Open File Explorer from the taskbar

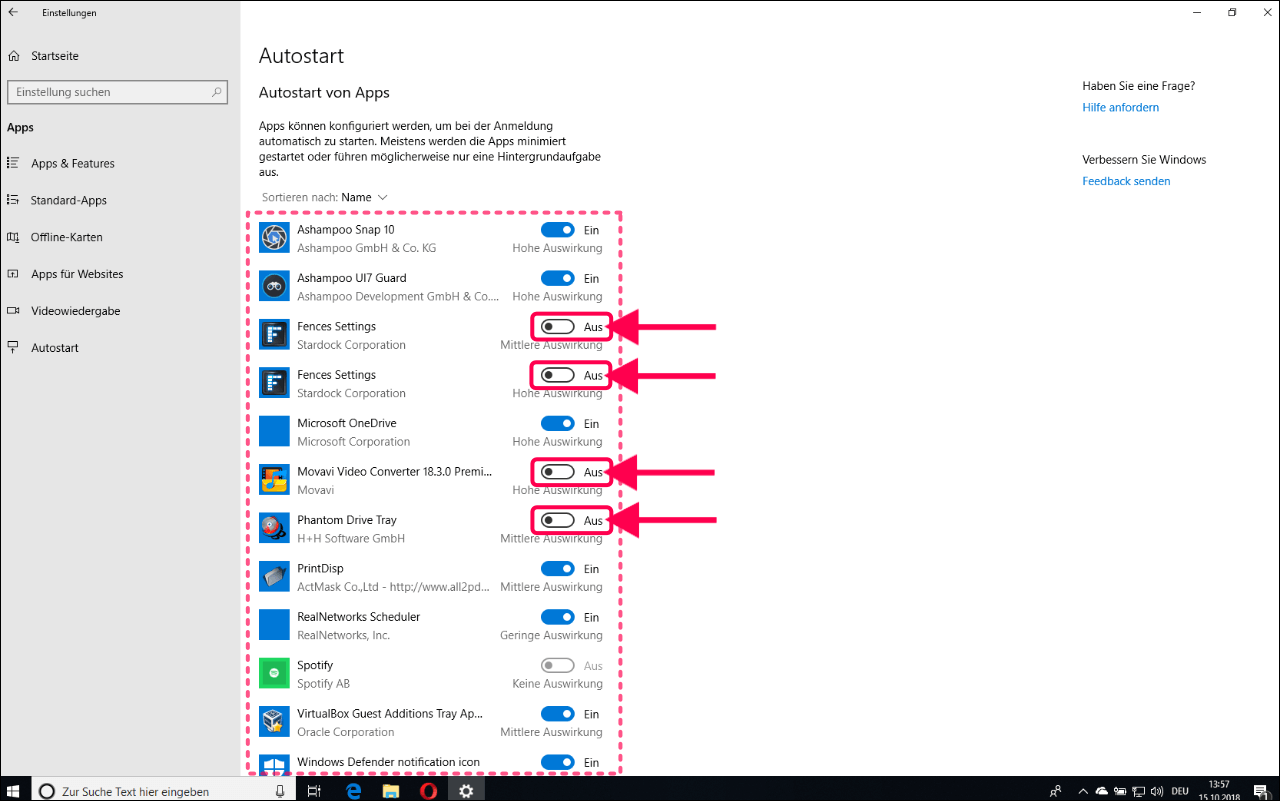(x=390, y=791)
